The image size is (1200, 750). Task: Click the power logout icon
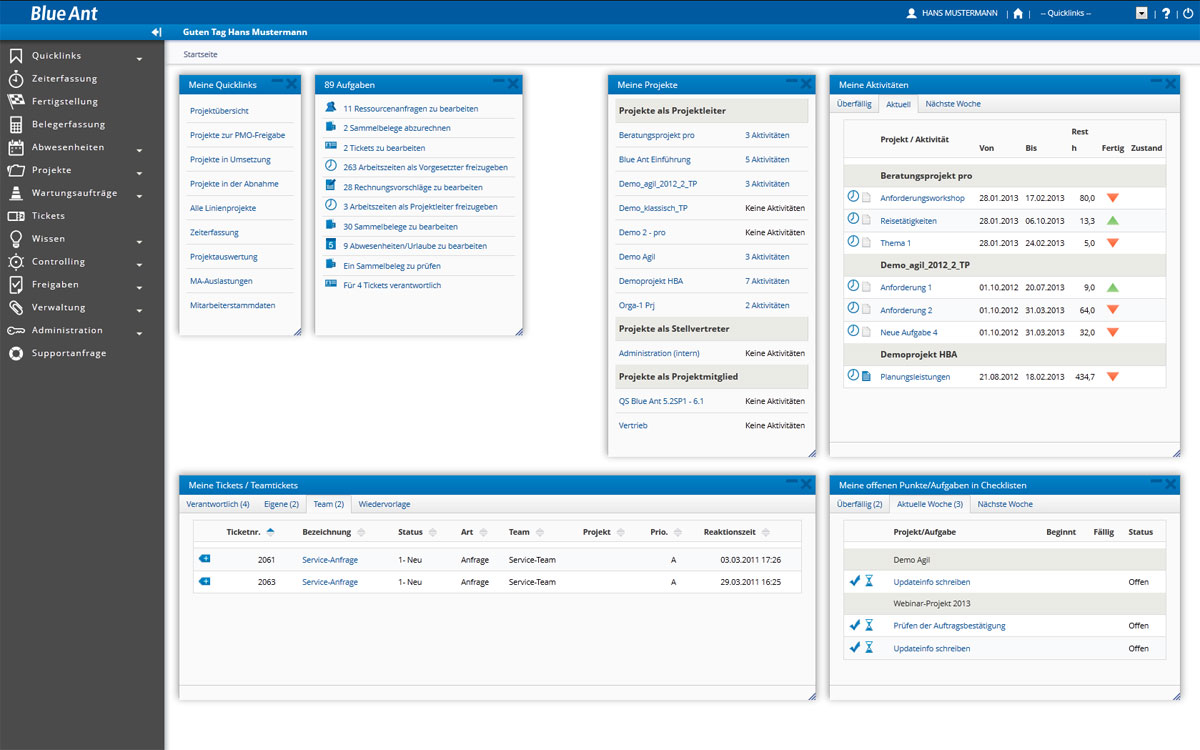(x=1188, y=14)
